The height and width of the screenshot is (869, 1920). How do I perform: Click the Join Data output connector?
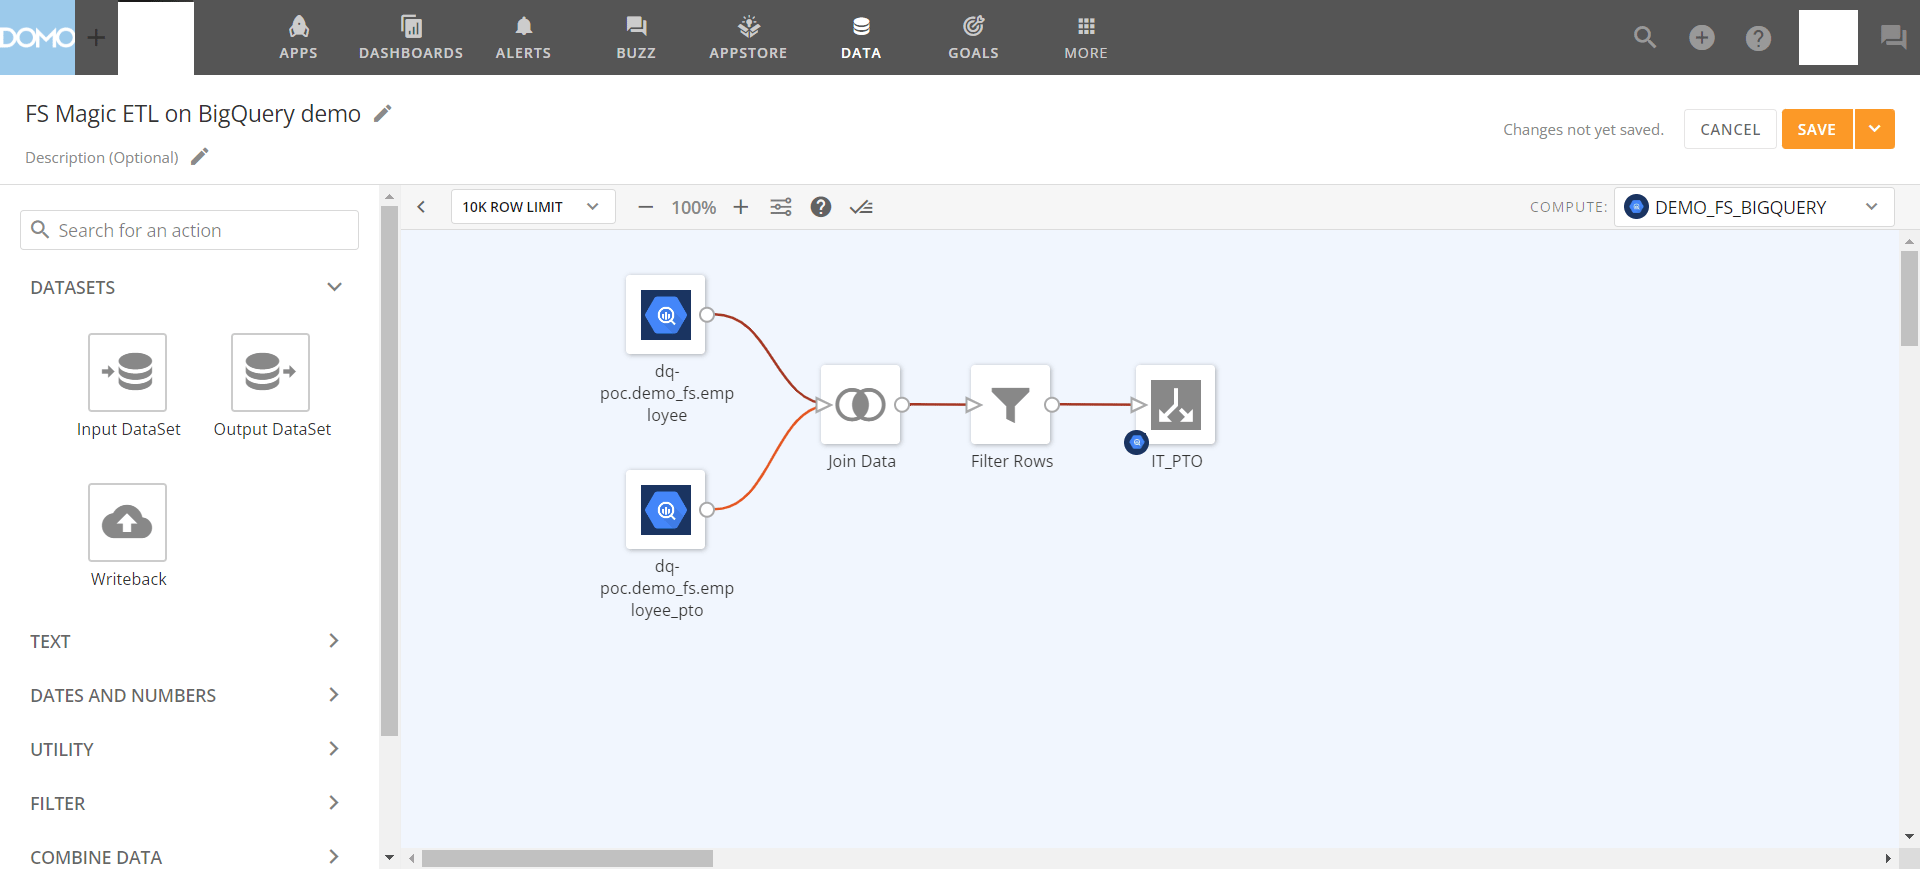(x=902, y=405)
